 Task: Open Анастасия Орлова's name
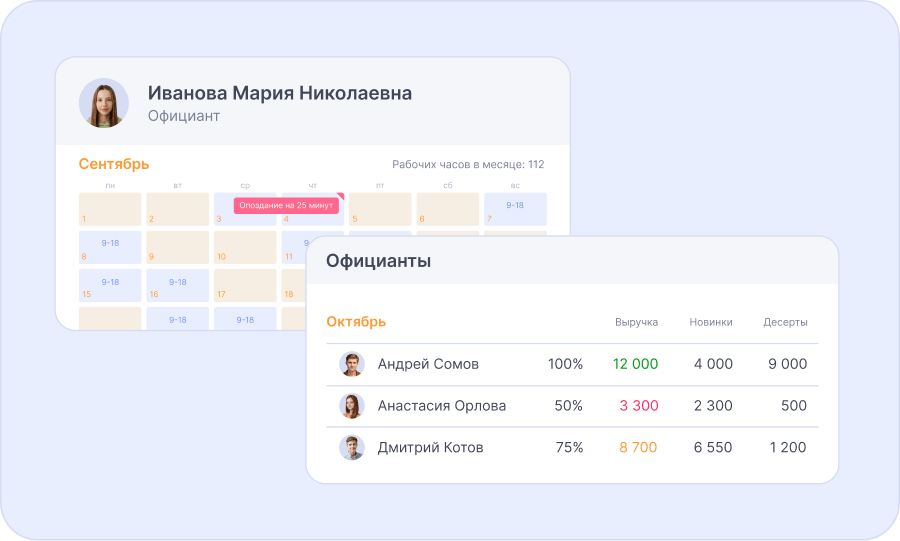pyautogui.click(x=441, y=406)
